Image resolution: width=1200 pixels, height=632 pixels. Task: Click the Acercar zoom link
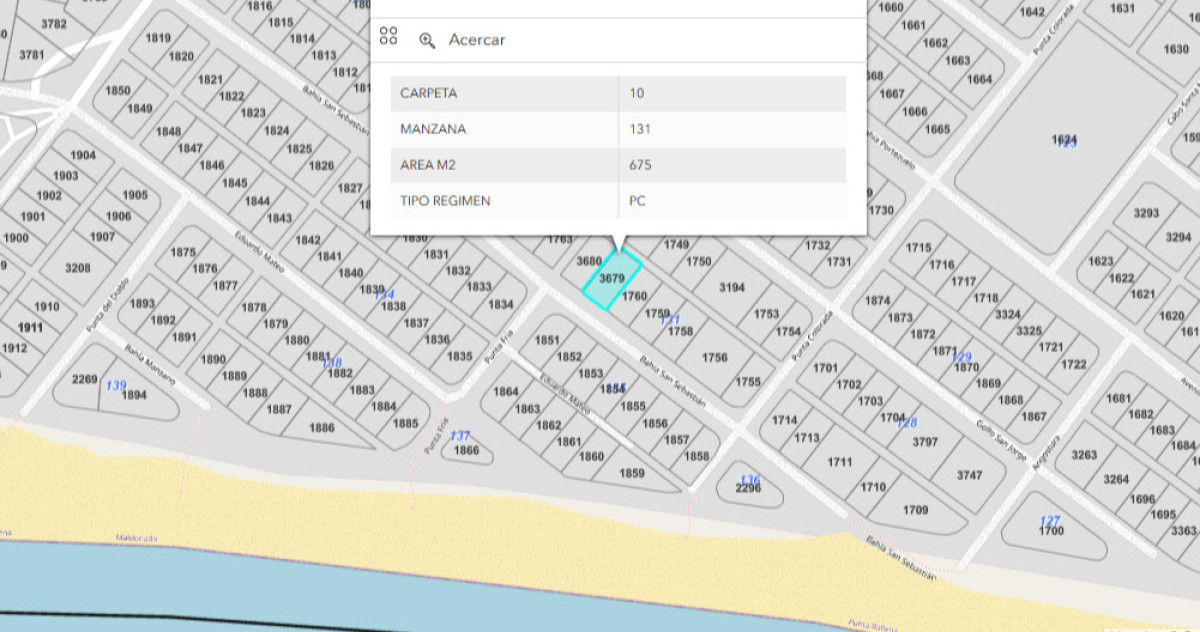click(x=477, y=39)
